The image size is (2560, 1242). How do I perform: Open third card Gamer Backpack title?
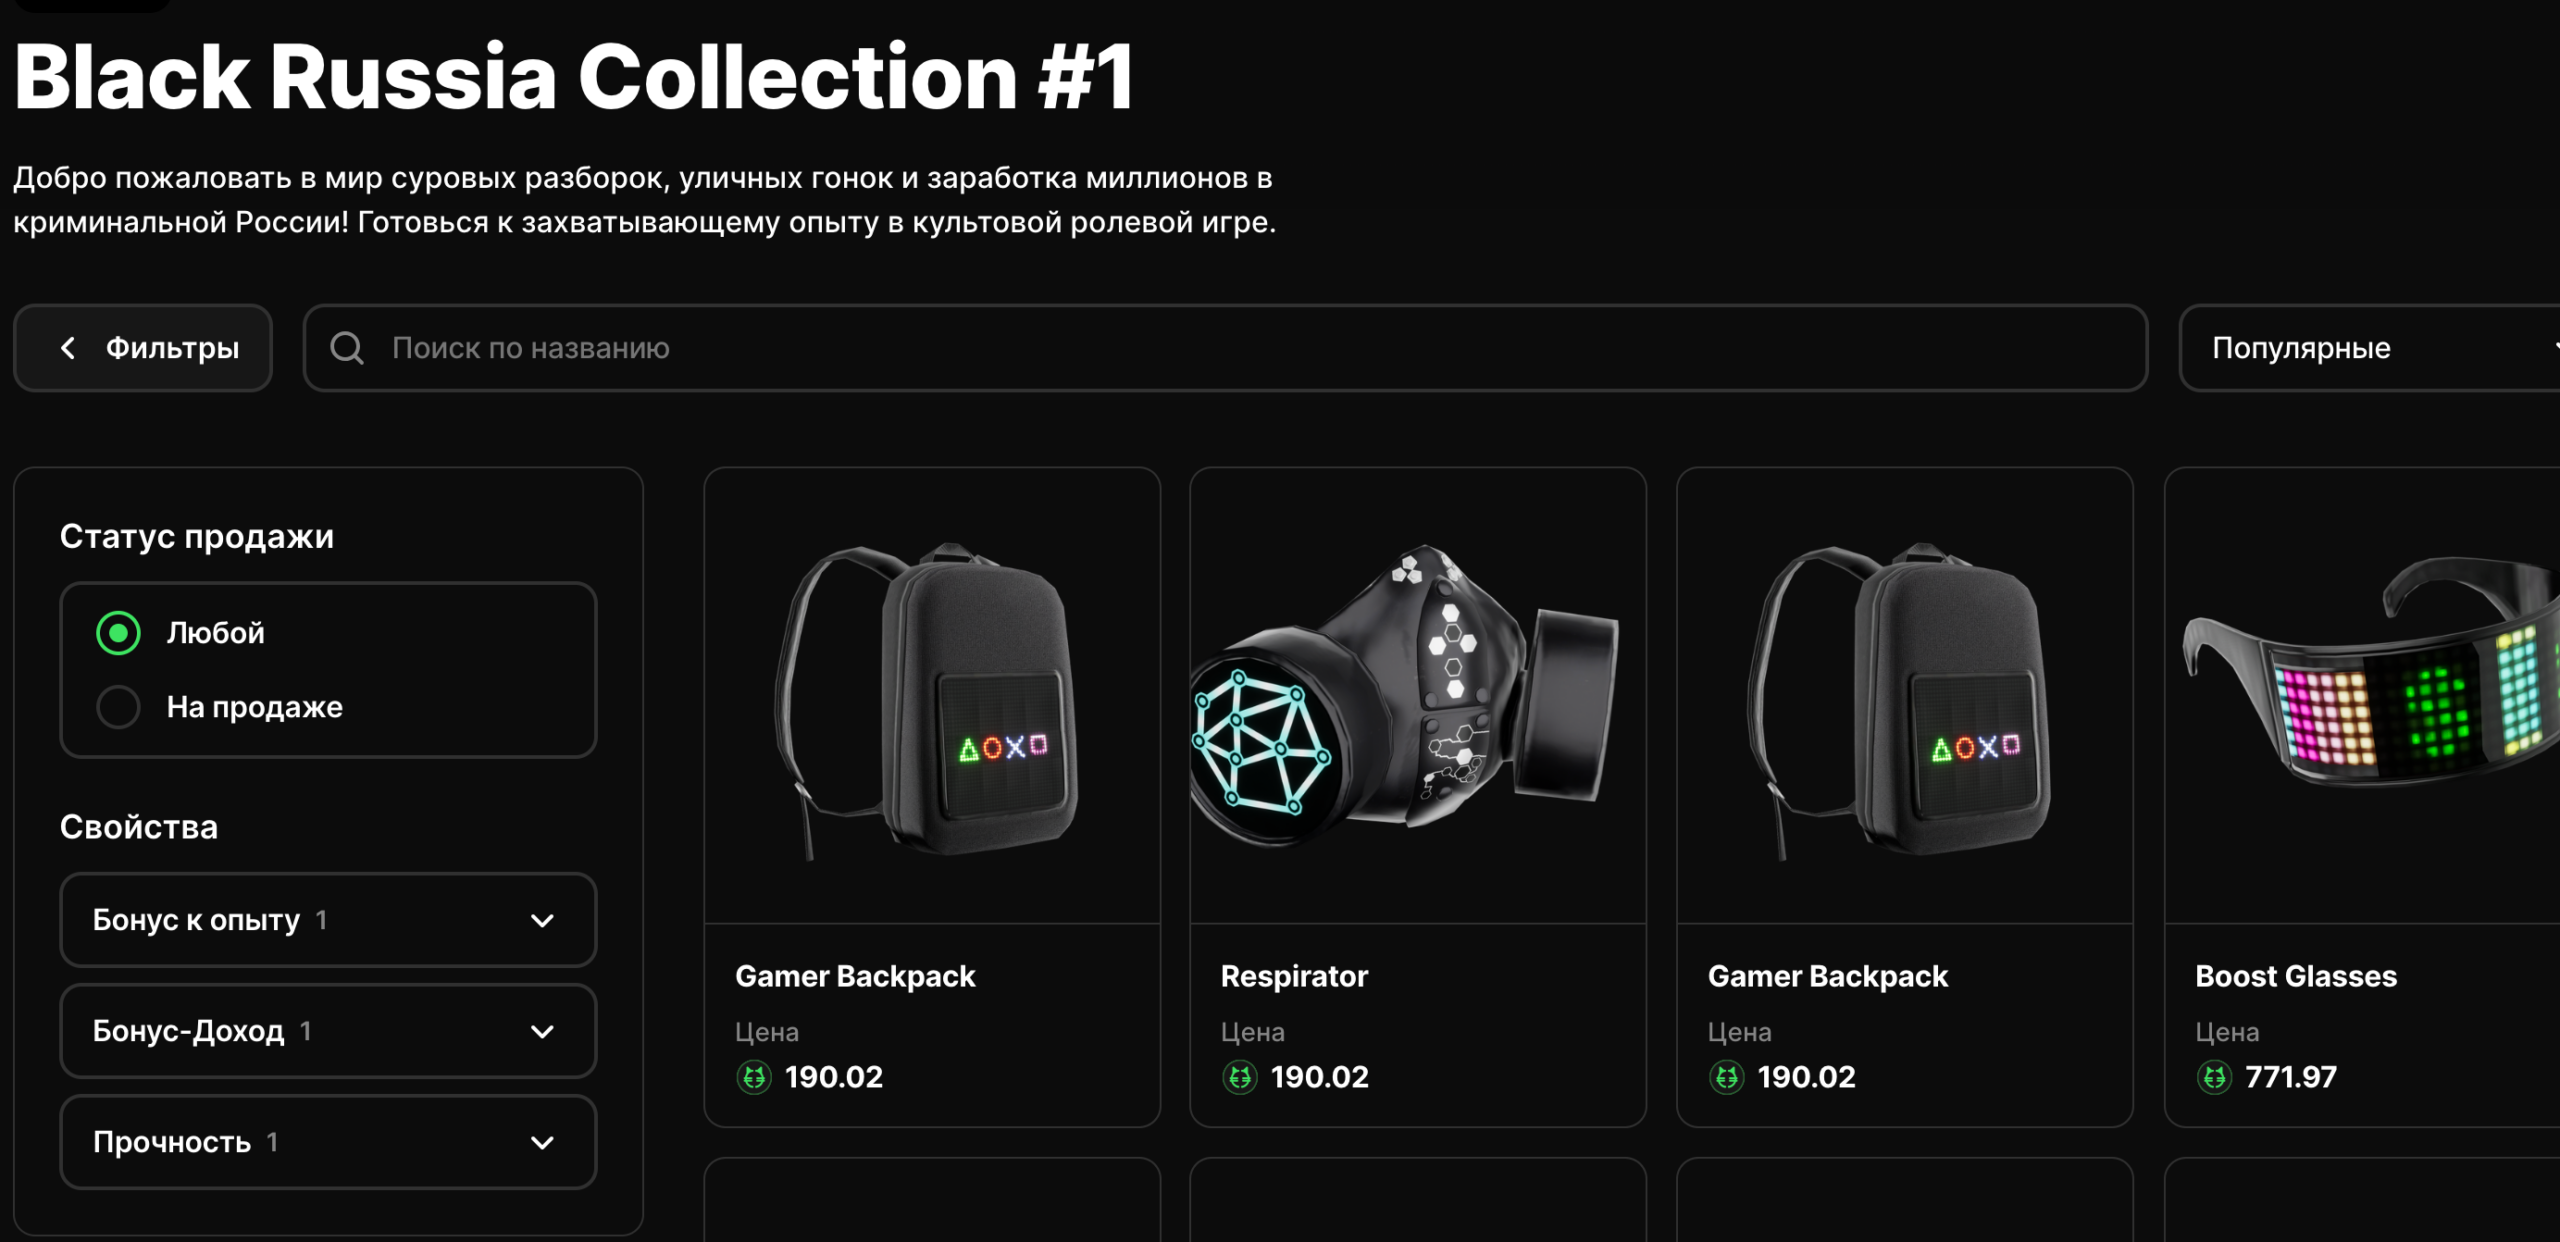click(1828, 976)
